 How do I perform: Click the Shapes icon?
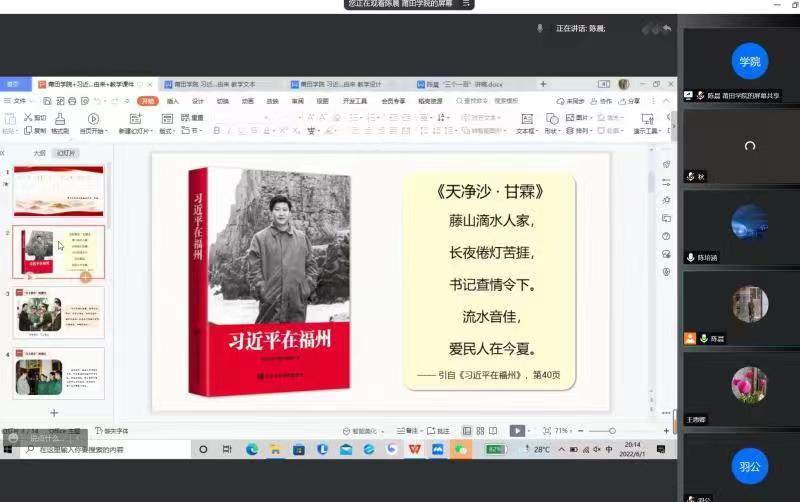pyautogui.click(x=552, y=119)
